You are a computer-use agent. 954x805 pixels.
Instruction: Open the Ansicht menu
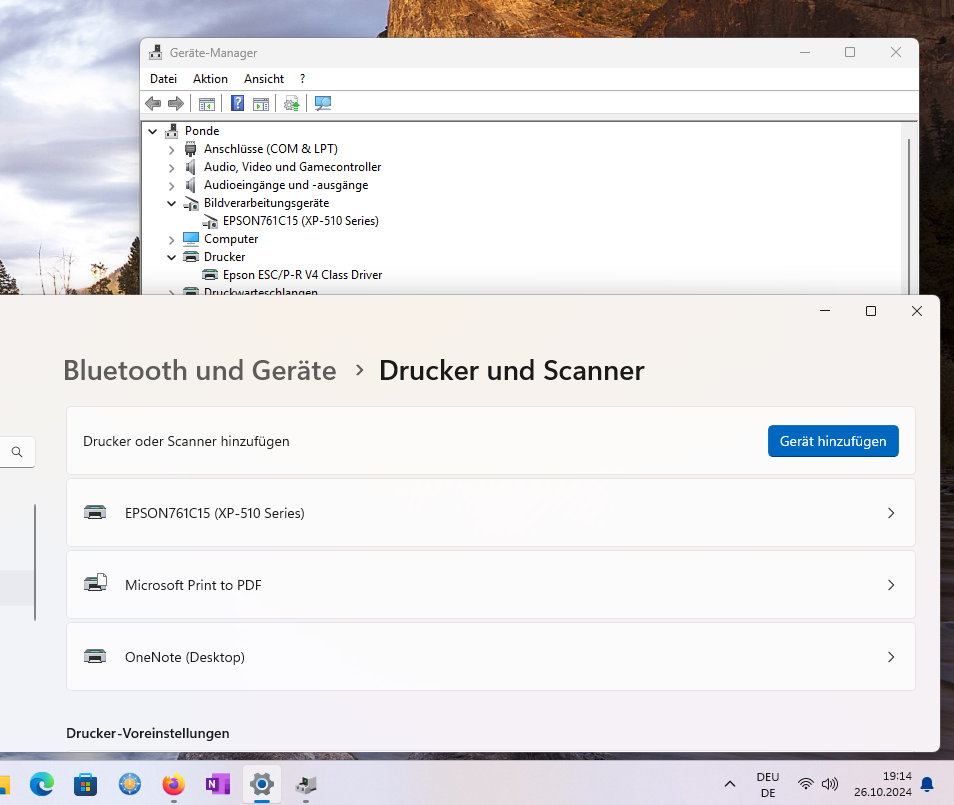[264, 78]
